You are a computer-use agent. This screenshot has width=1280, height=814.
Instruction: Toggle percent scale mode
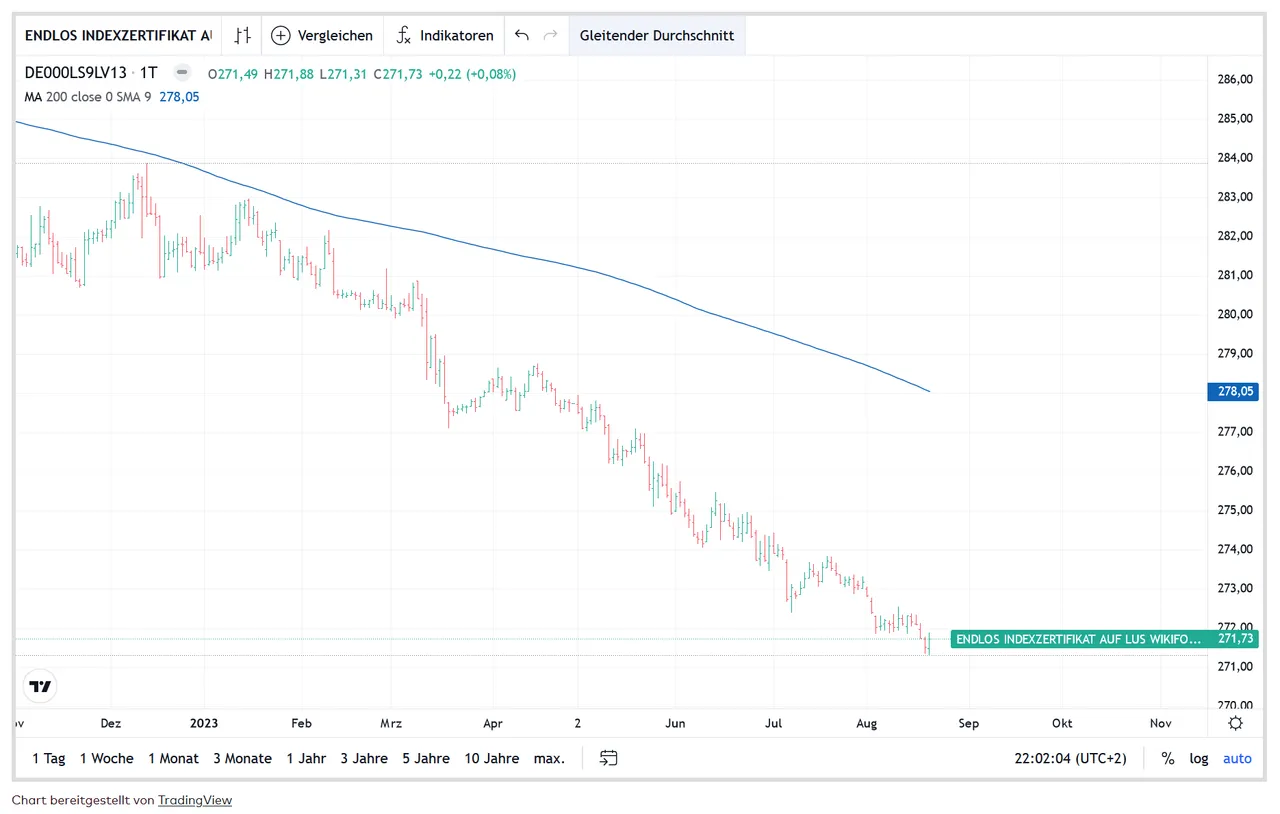click(x=1167, y=758)
